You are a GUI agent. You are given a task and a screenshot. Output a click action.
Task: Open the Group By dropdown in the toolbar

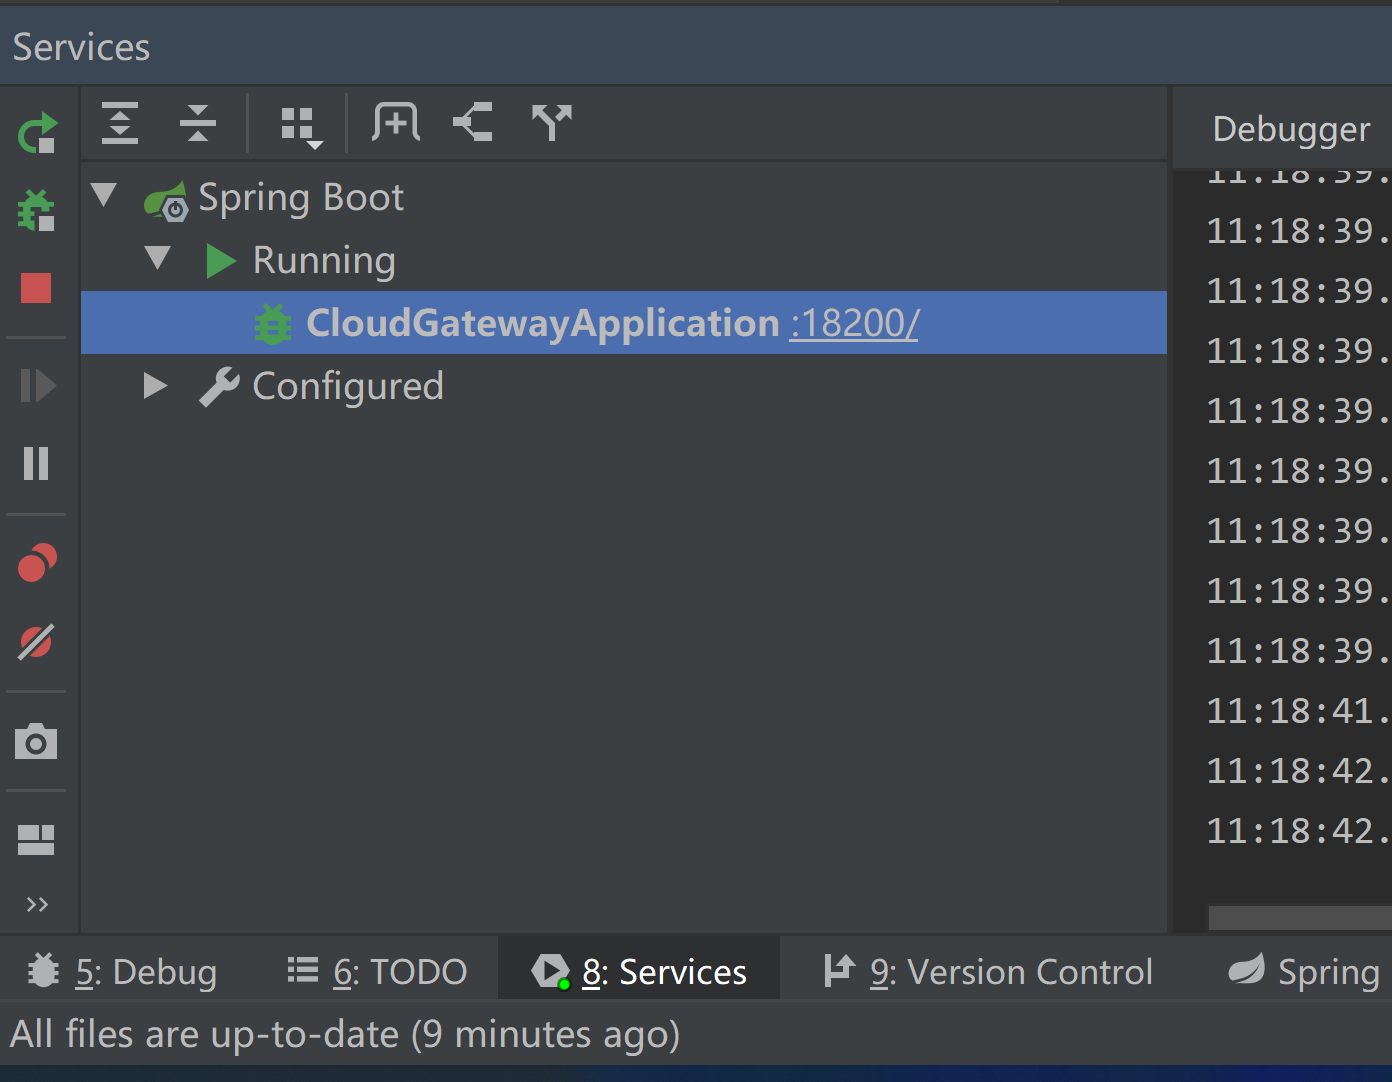(298, 122)
